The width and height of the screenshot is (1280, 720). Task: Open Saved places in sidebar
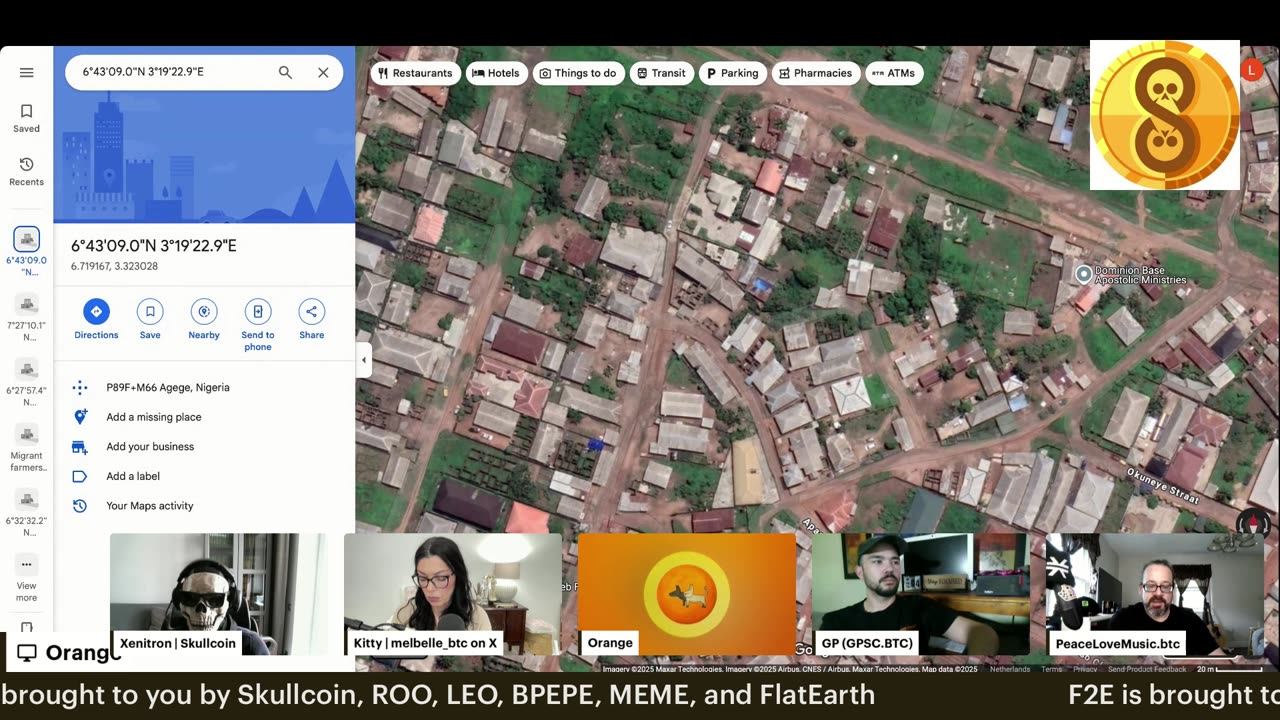click(27, 118)
